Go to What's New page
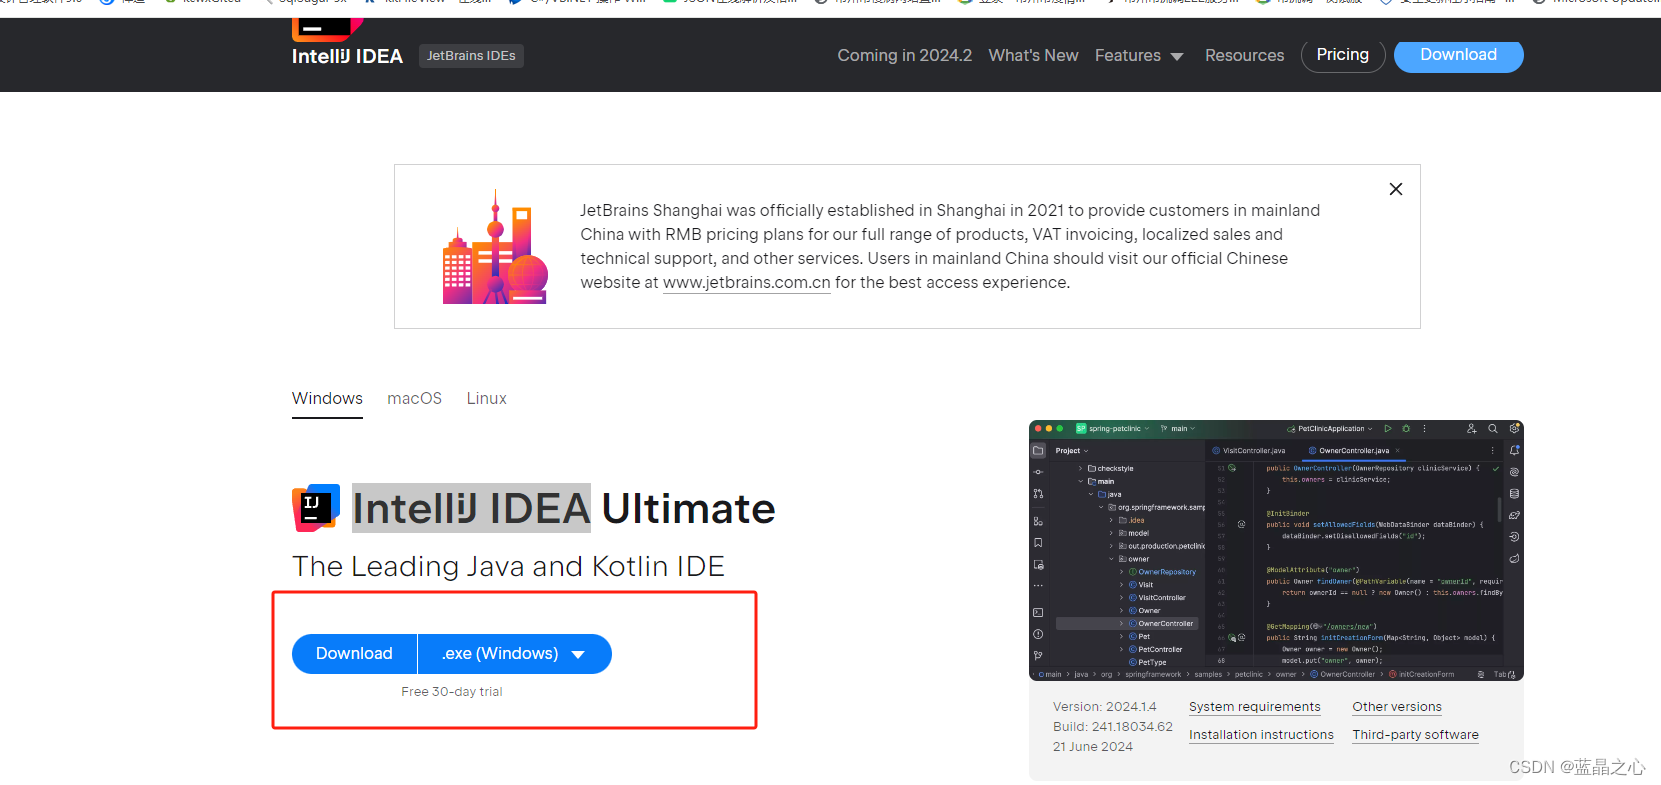Image resolution: width=1661 pixels, height=785 pixels. 1033,56
